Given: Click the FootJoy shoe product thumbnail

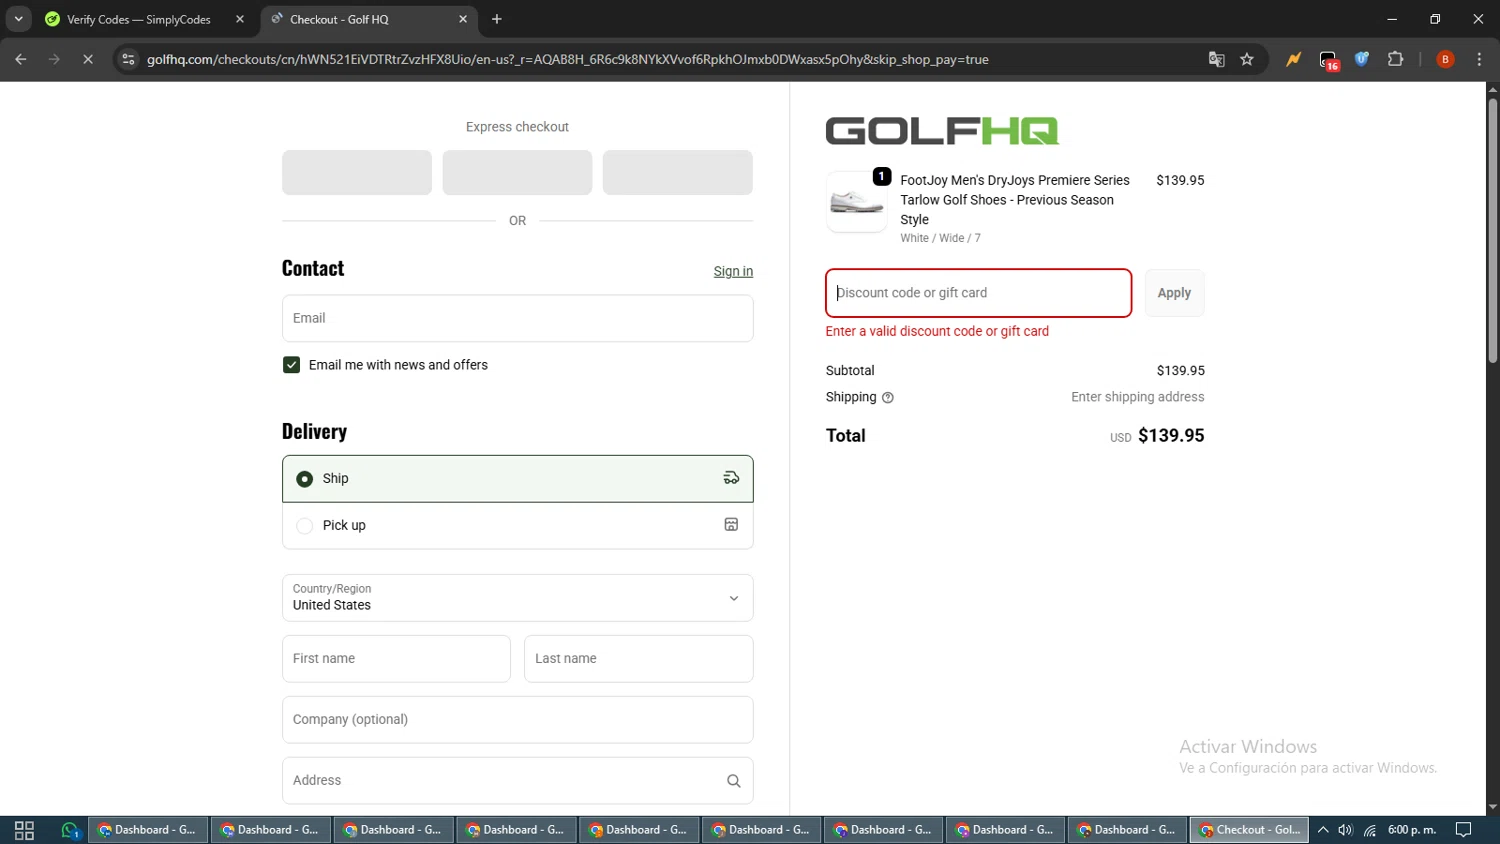Looking at the screenshot, I should click(x=856, y=203).
